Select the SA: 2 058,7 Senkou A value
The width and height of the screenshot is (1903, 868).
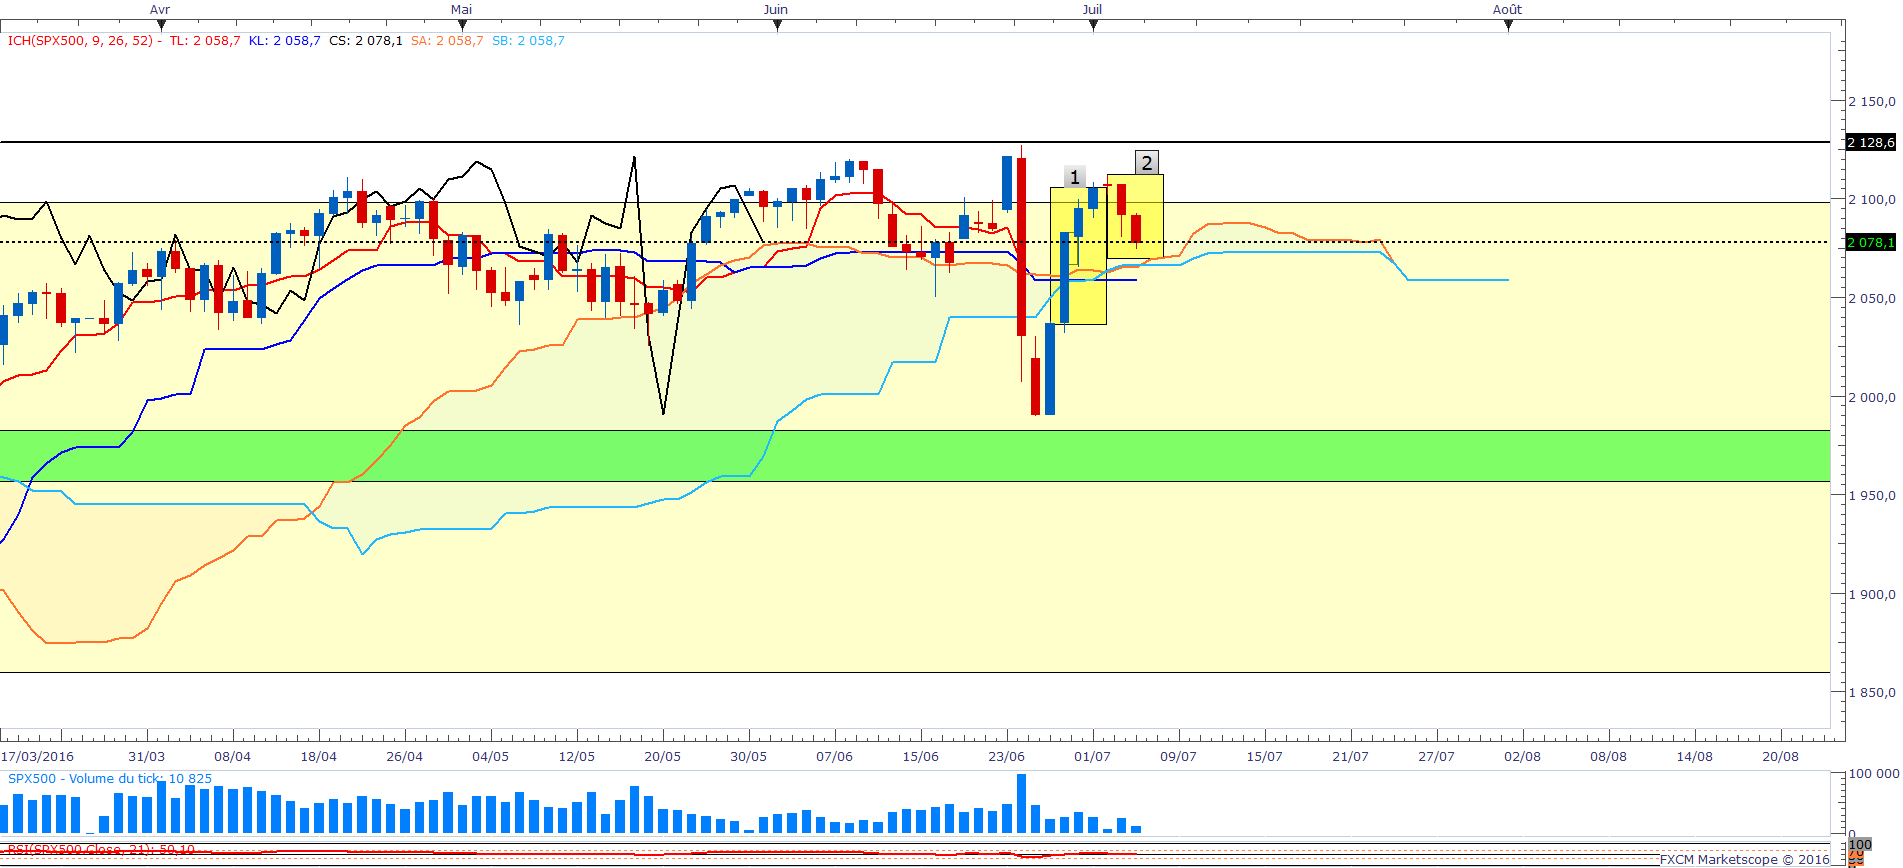coord(447,41)
